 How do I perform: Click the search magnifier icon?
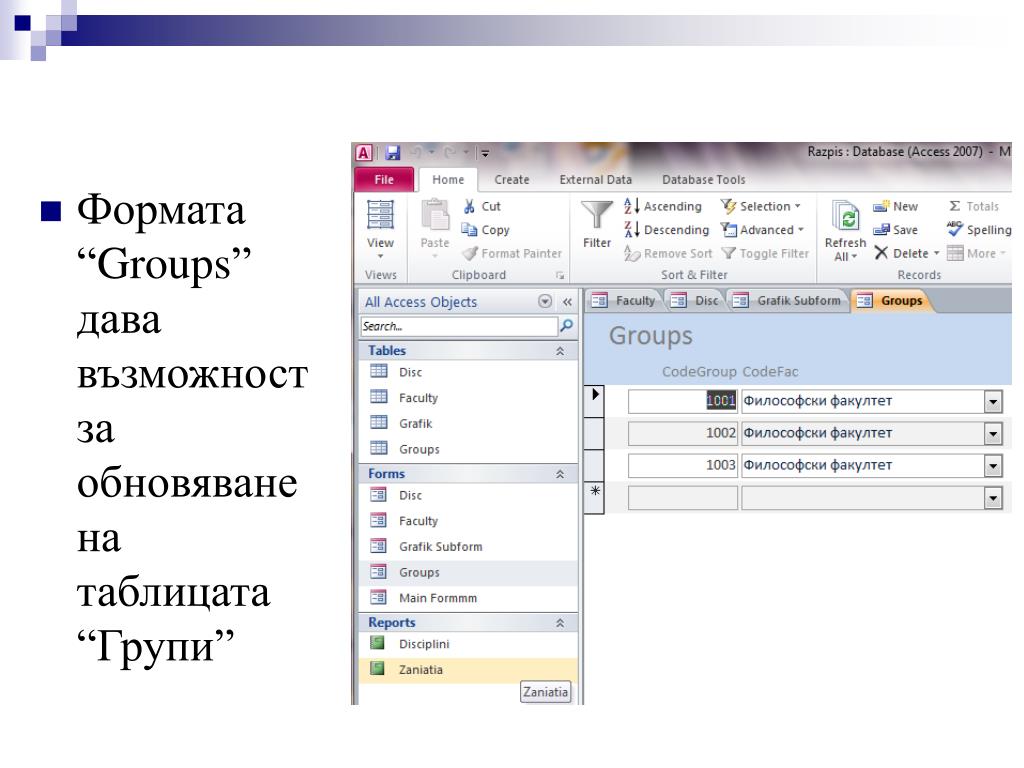click(x=566, y=325)
